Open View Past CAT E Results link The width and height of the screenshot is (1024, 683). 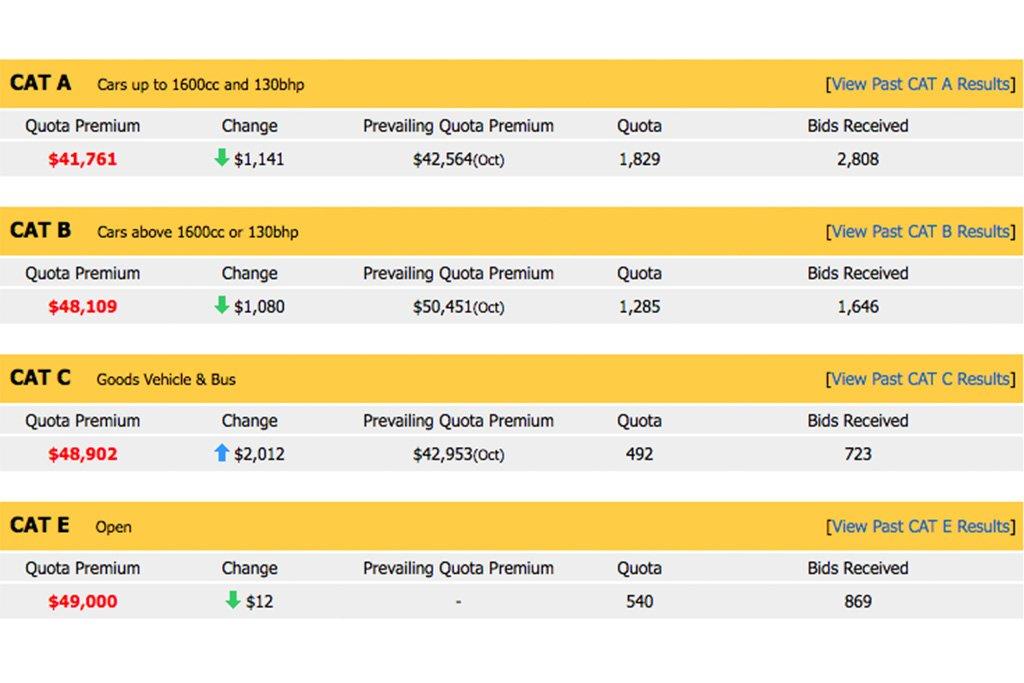tap(920, 527)
